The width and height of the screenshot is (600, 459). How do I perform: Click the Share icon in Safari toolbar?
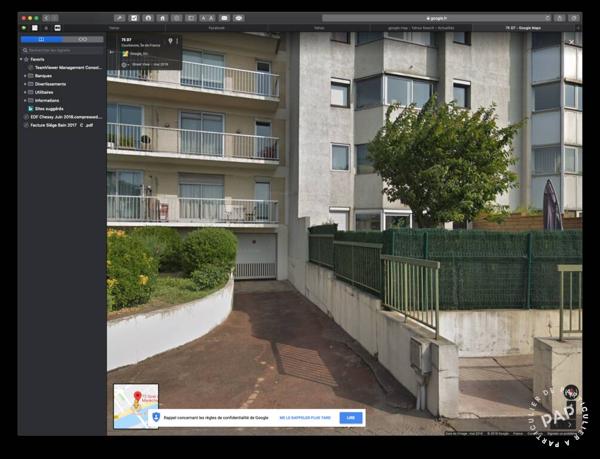(x=559, y=18)
